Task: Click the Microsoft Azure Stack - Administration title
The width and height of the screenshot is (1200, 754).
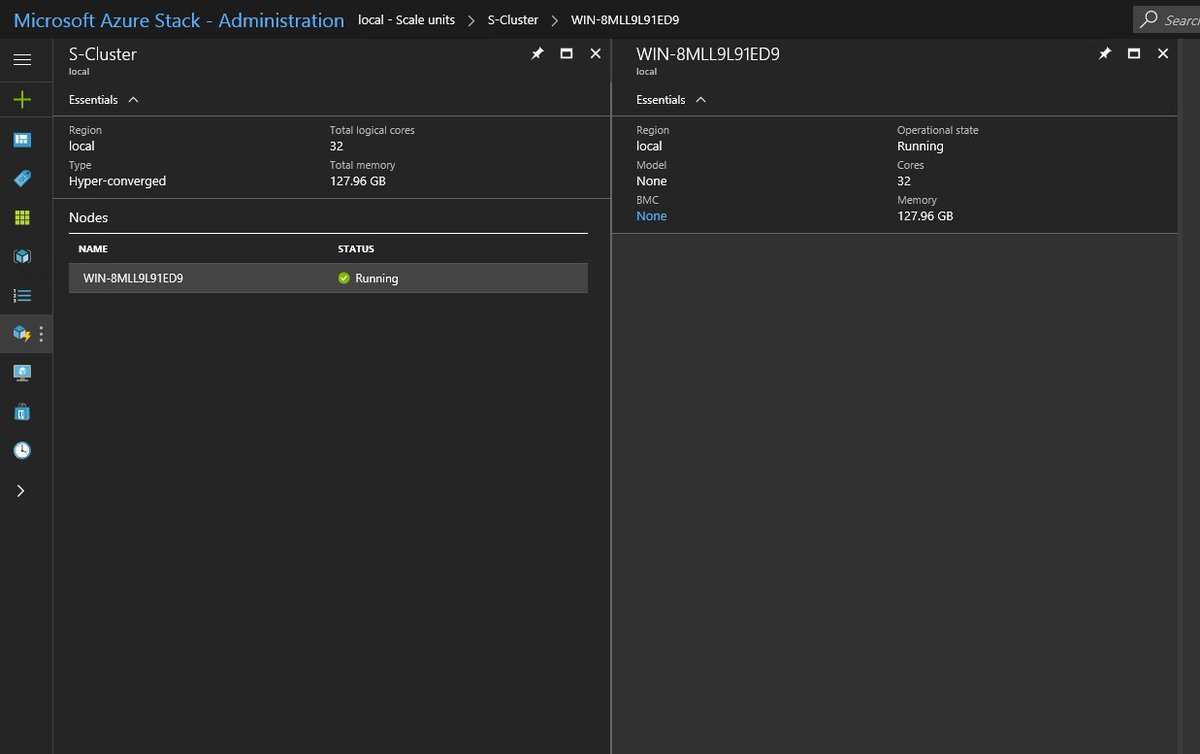Action: [x=179, y=20]
